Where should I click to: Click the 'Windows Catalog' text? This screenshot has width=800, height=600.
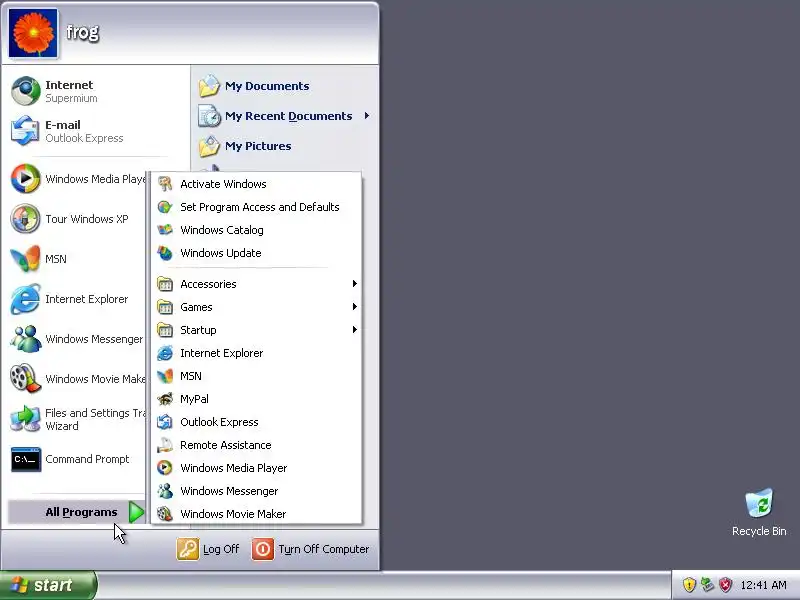221,230
